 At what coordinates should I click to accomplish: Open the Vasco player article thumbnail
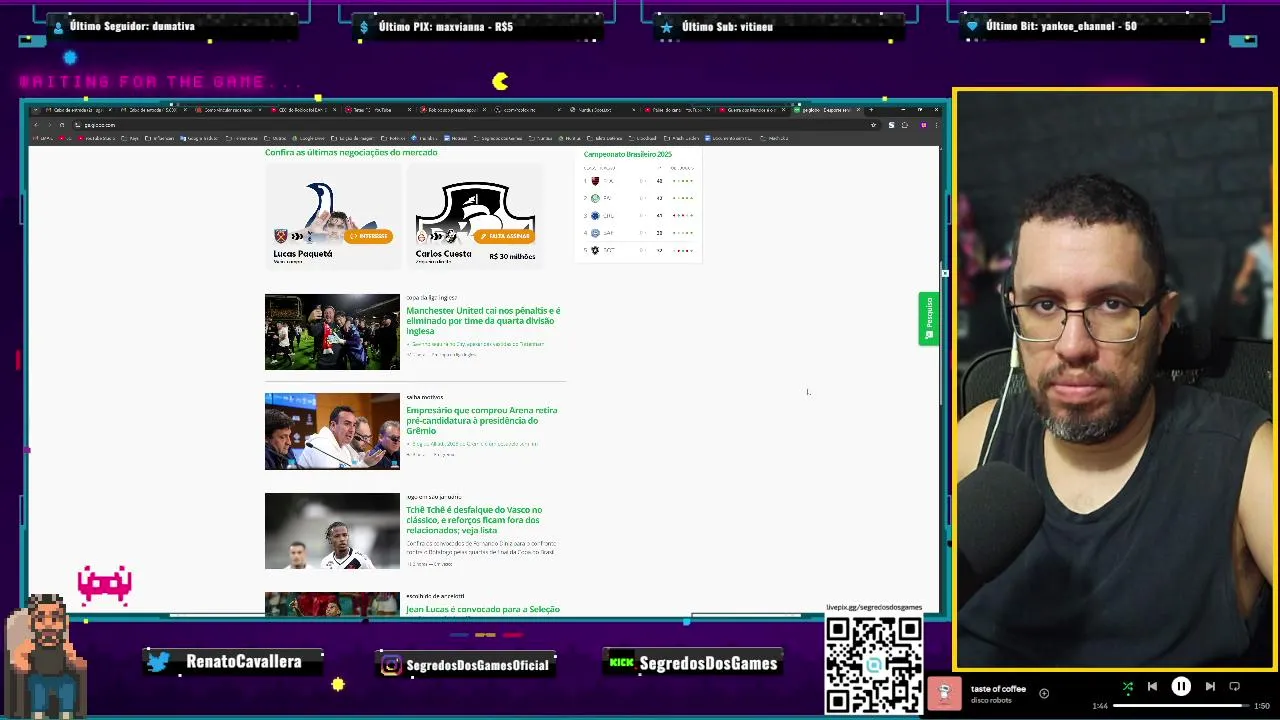[332, 531]
